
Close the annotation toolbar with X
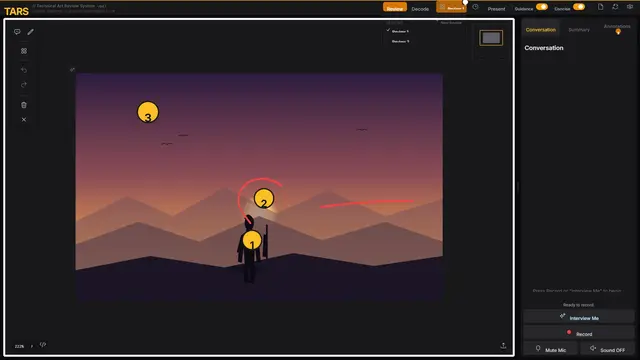coord(24,120)
